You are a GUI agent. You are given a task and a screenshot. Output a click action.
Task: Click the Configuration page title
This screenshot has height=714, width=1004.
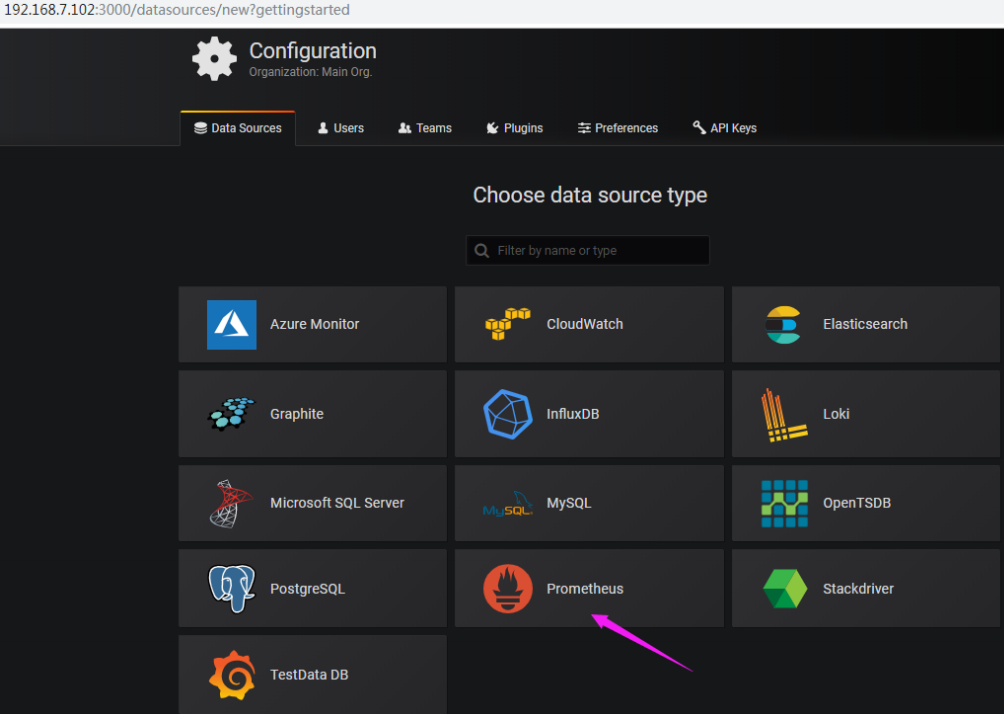[x=312, y=51]
